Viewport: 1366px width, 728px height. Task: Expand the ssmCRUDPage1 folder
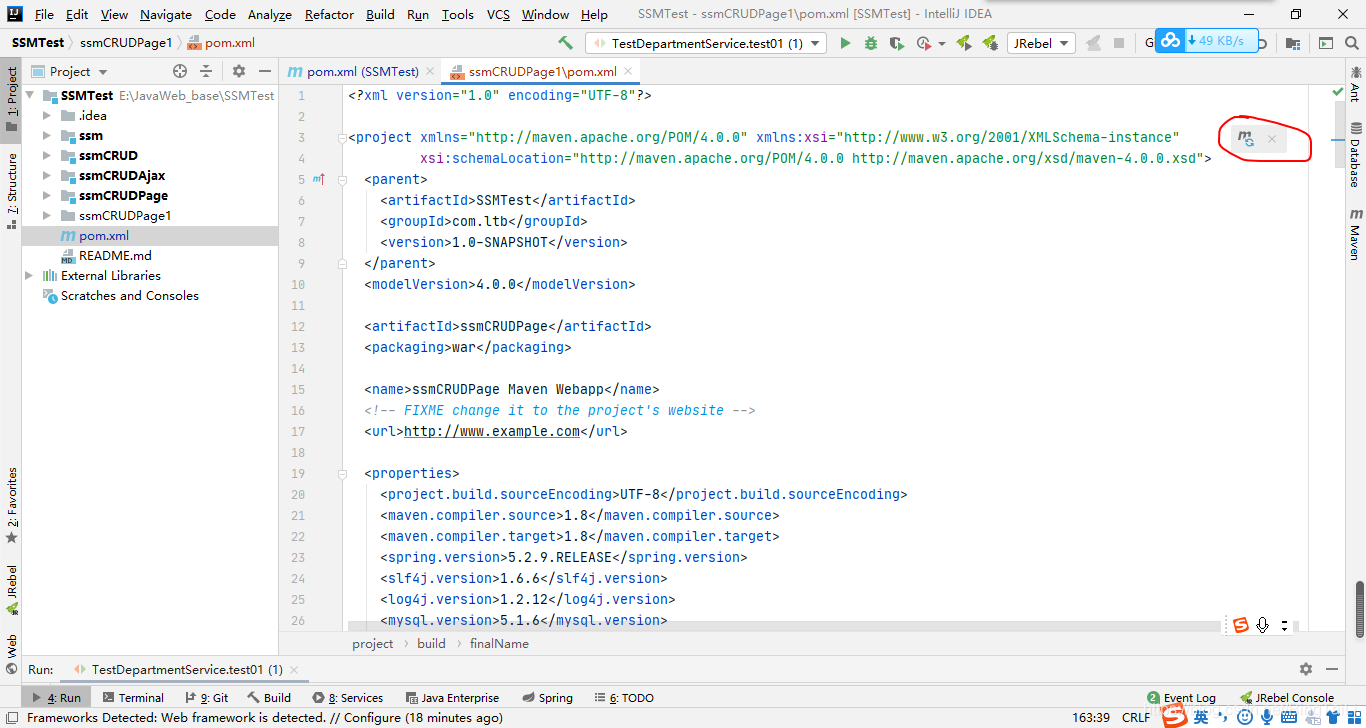[x=47, y=215]
